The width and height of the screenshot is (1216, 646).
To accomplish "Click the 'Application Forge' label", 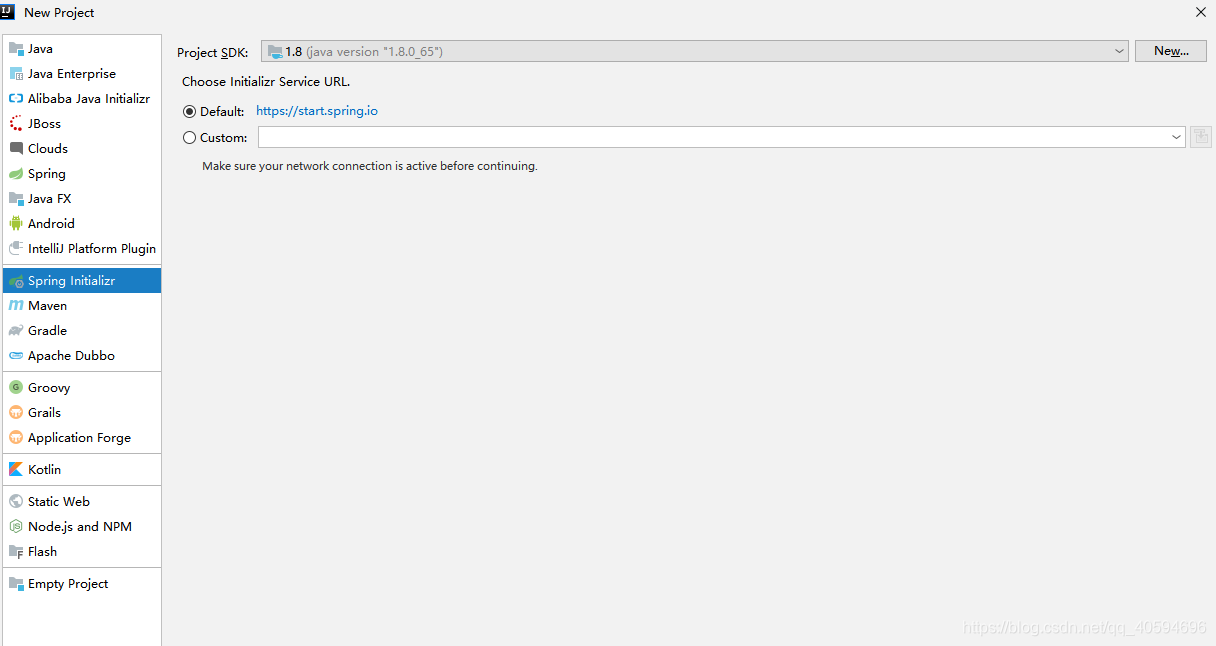I will 79,438.
